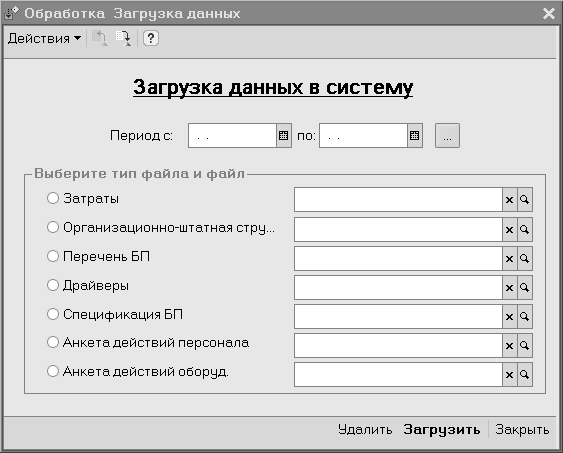Select Анкета действий оборуд. radio button
563x453 pixels.
click(53, 371)
